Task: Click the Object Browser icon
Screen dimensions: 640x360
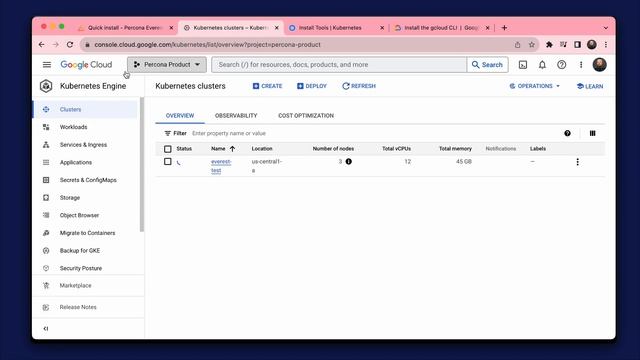Action: (x=46, y=215)
